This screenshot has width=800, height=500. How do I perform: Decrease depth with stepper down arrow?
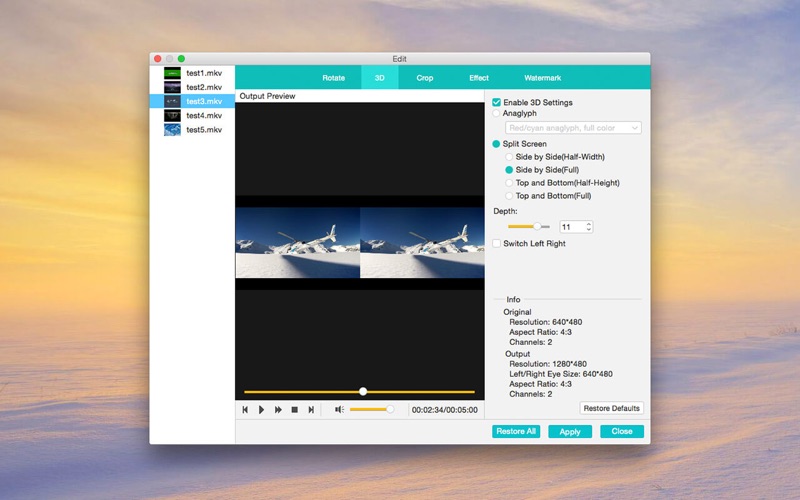click(589, 230)
